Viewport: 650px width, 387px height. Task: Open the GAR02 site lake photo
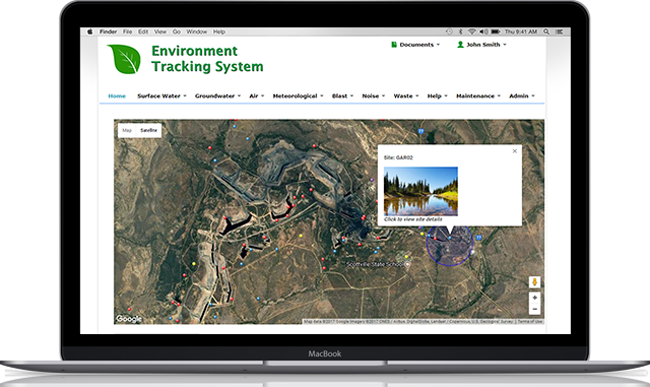pyautogui.click(x=421, y=191)
